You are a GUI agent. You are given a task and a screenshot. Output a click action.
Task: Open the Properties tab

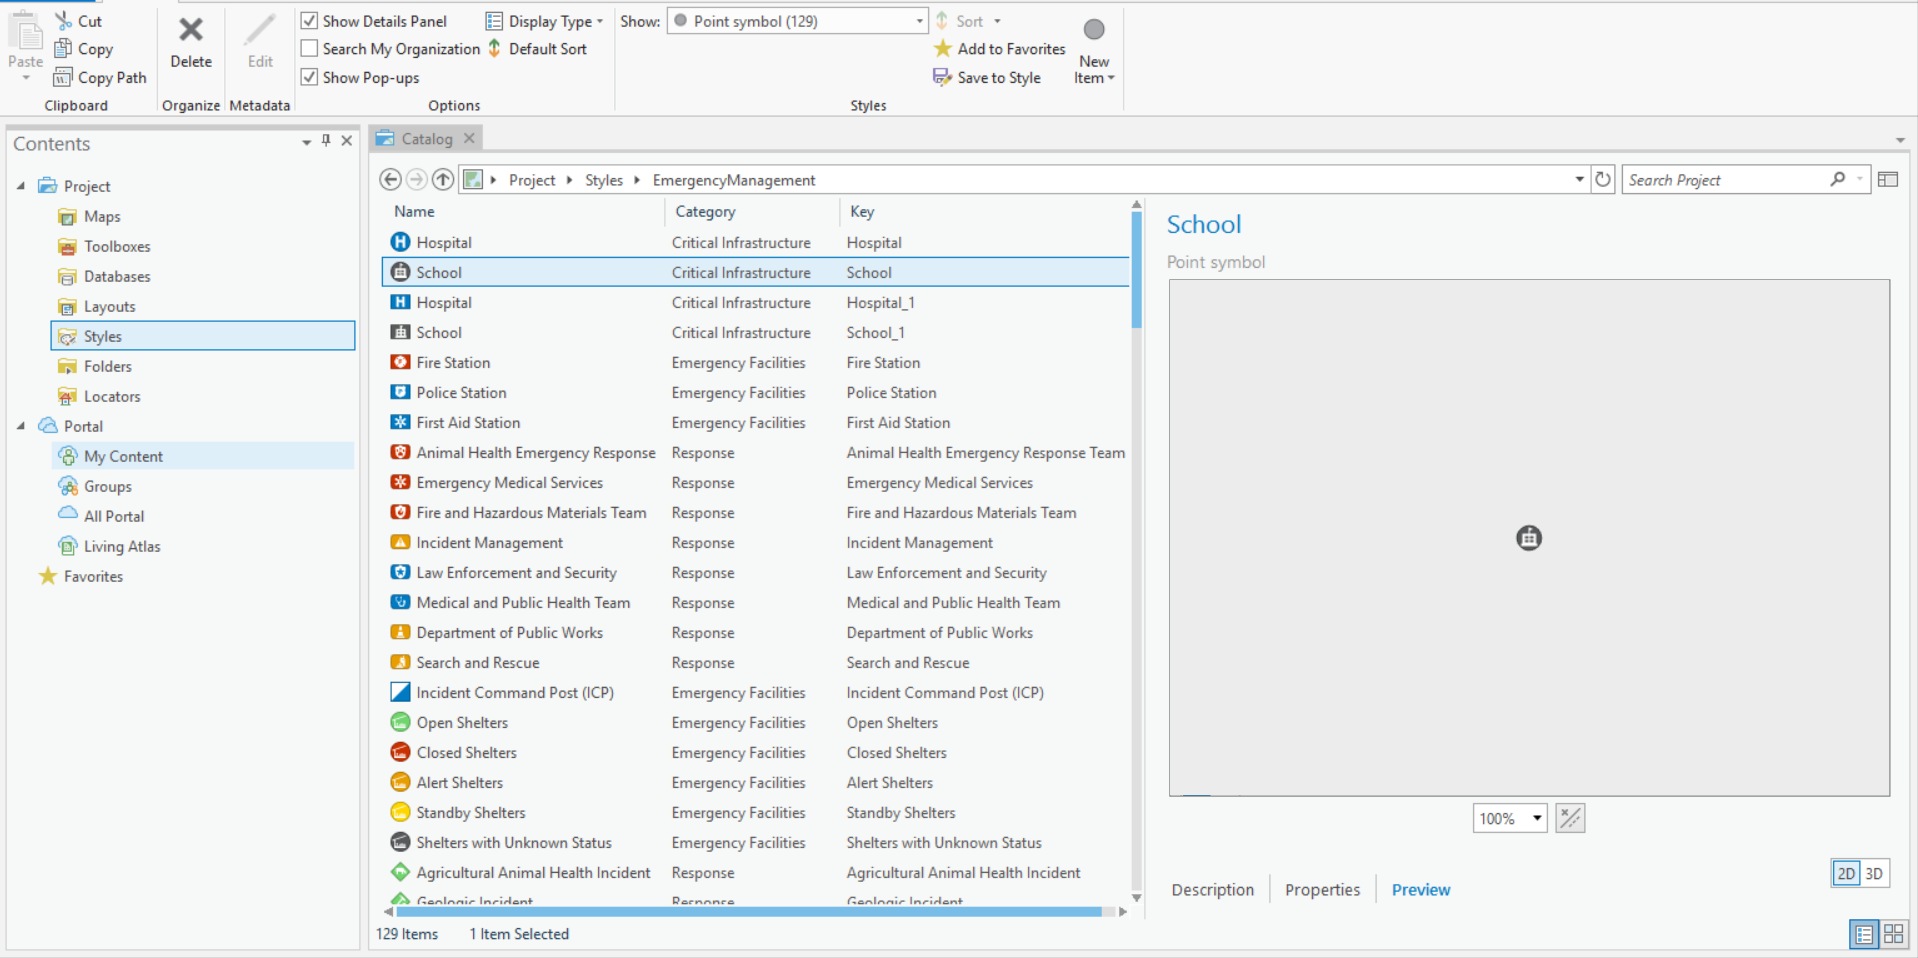(1322, 890)
